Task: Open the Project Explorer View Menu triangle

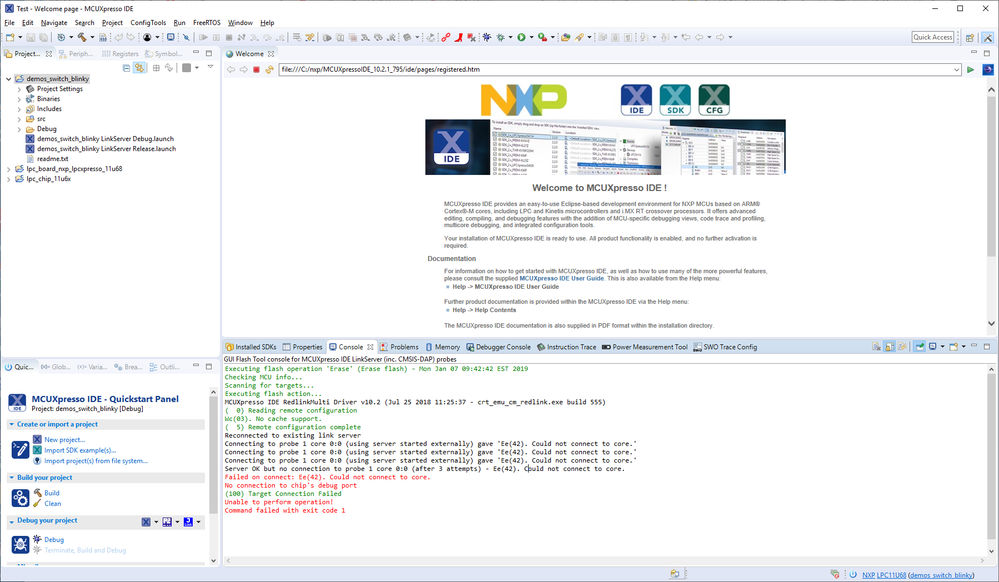Action: pyautogui.click(x=210, y=68)
